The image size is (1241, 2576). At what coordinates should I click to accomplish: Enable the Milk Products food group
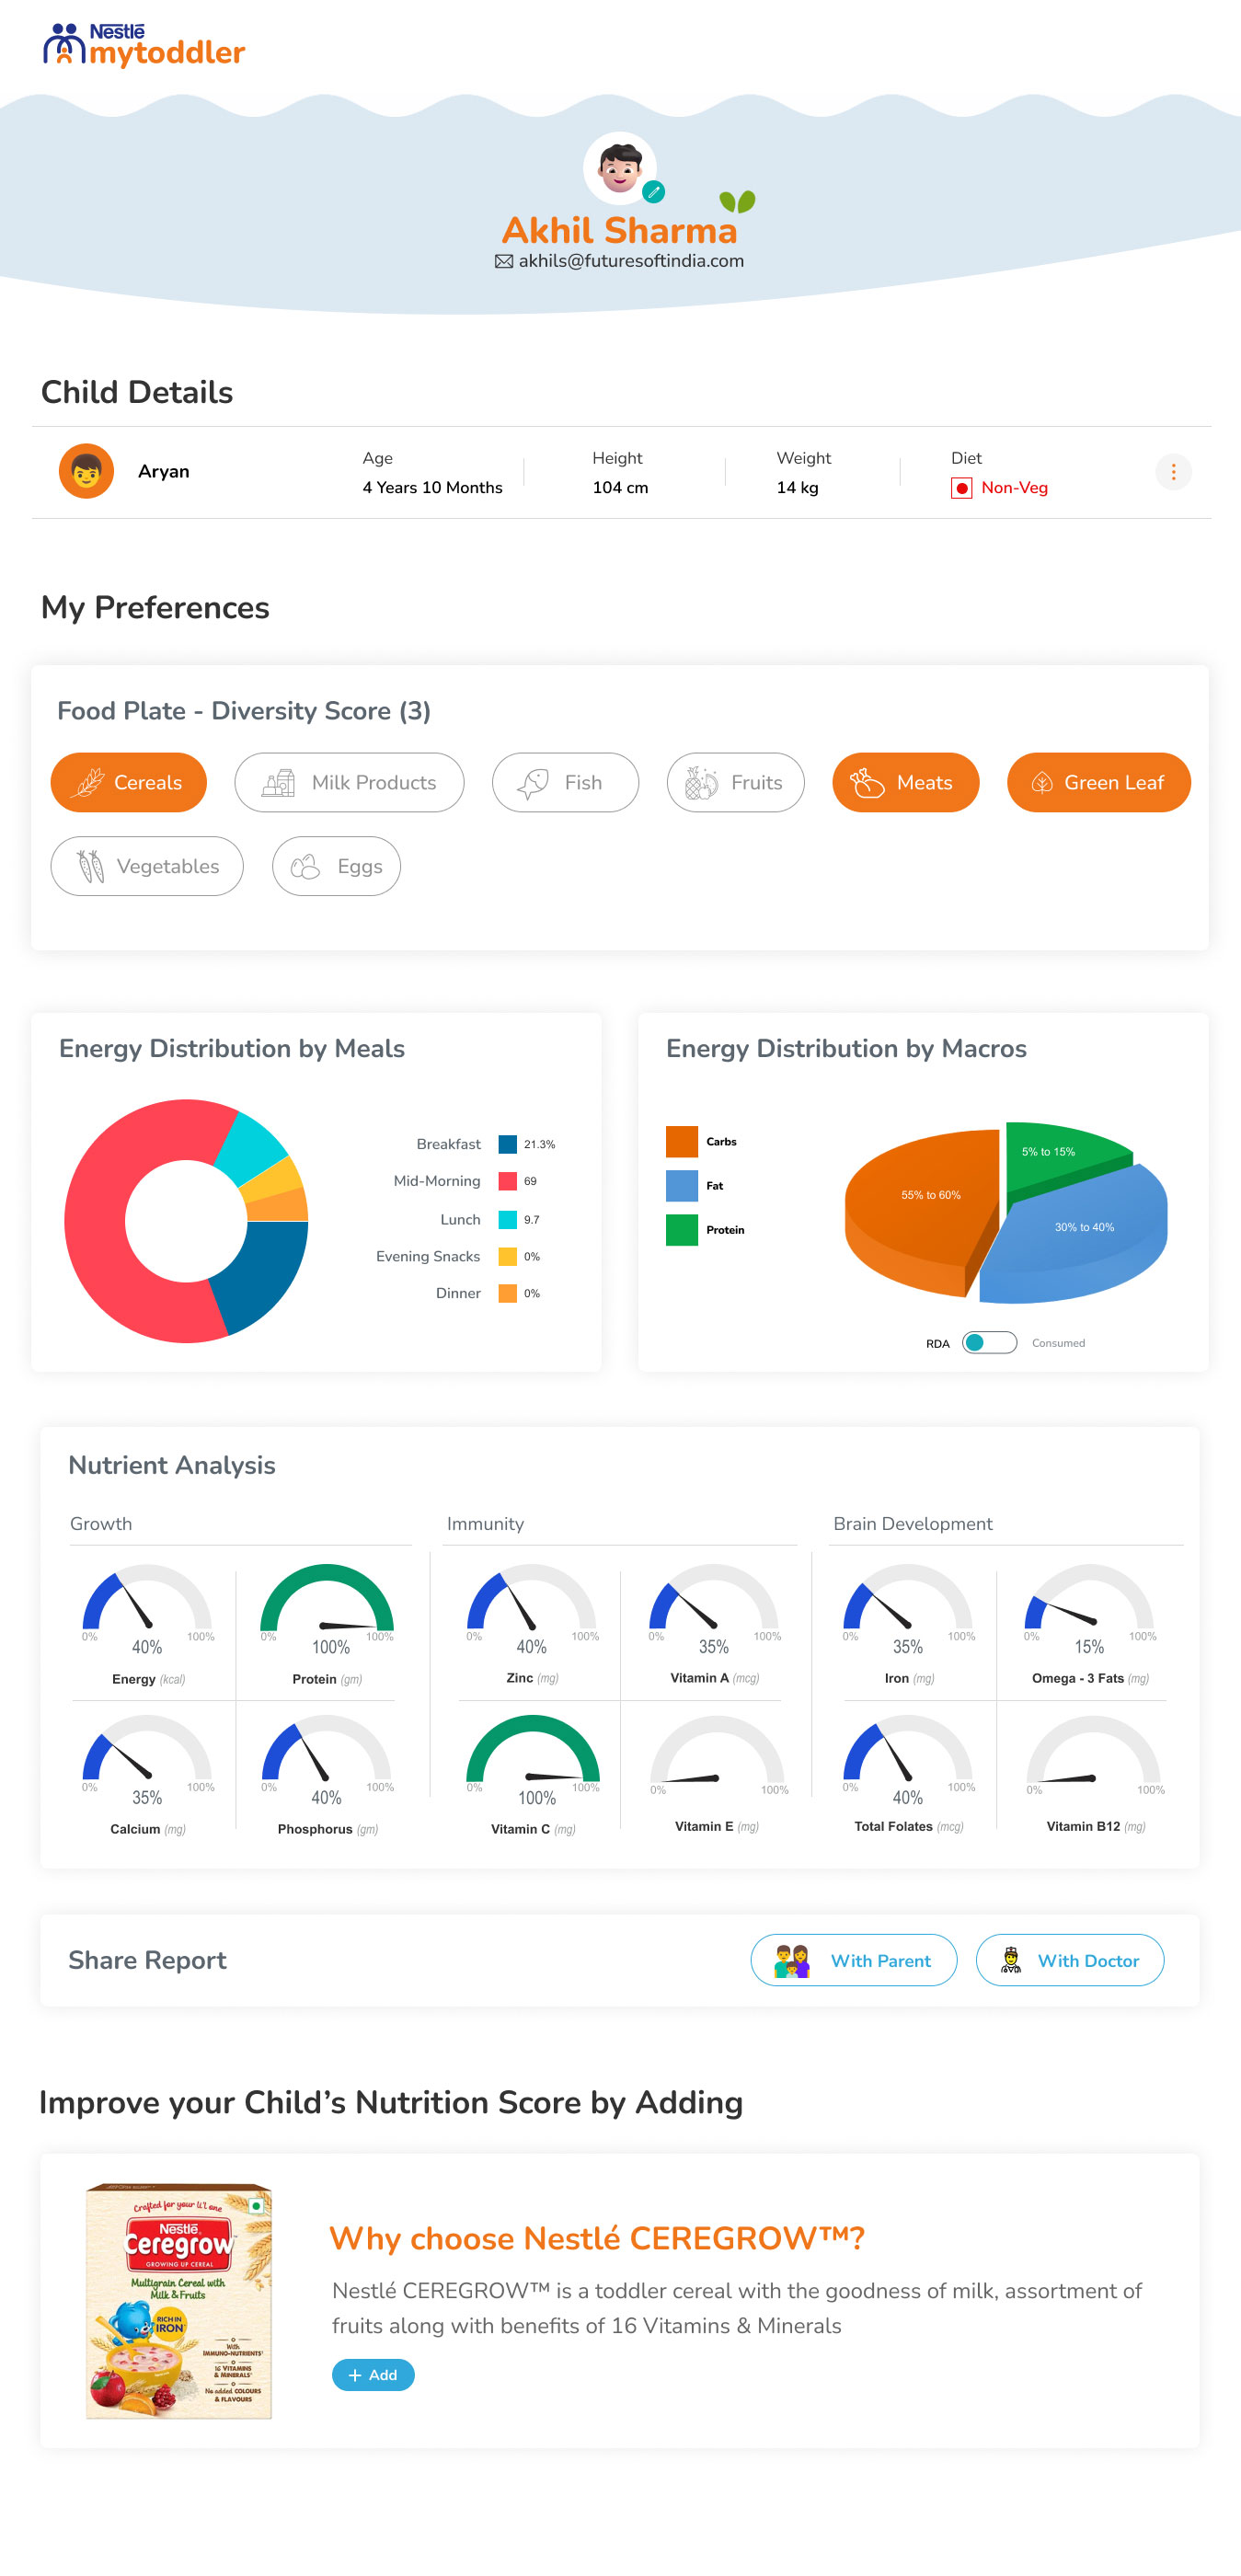tap(349, 782)
